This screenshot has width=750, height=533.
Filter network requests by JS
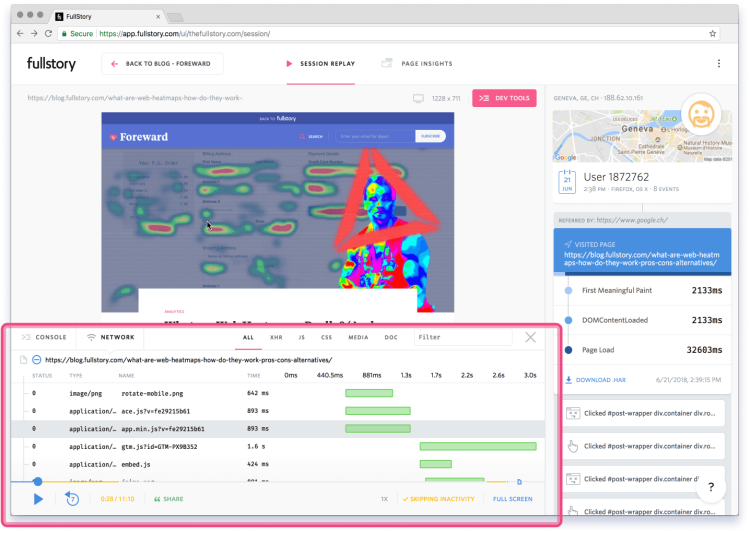(x=301, y=337)
